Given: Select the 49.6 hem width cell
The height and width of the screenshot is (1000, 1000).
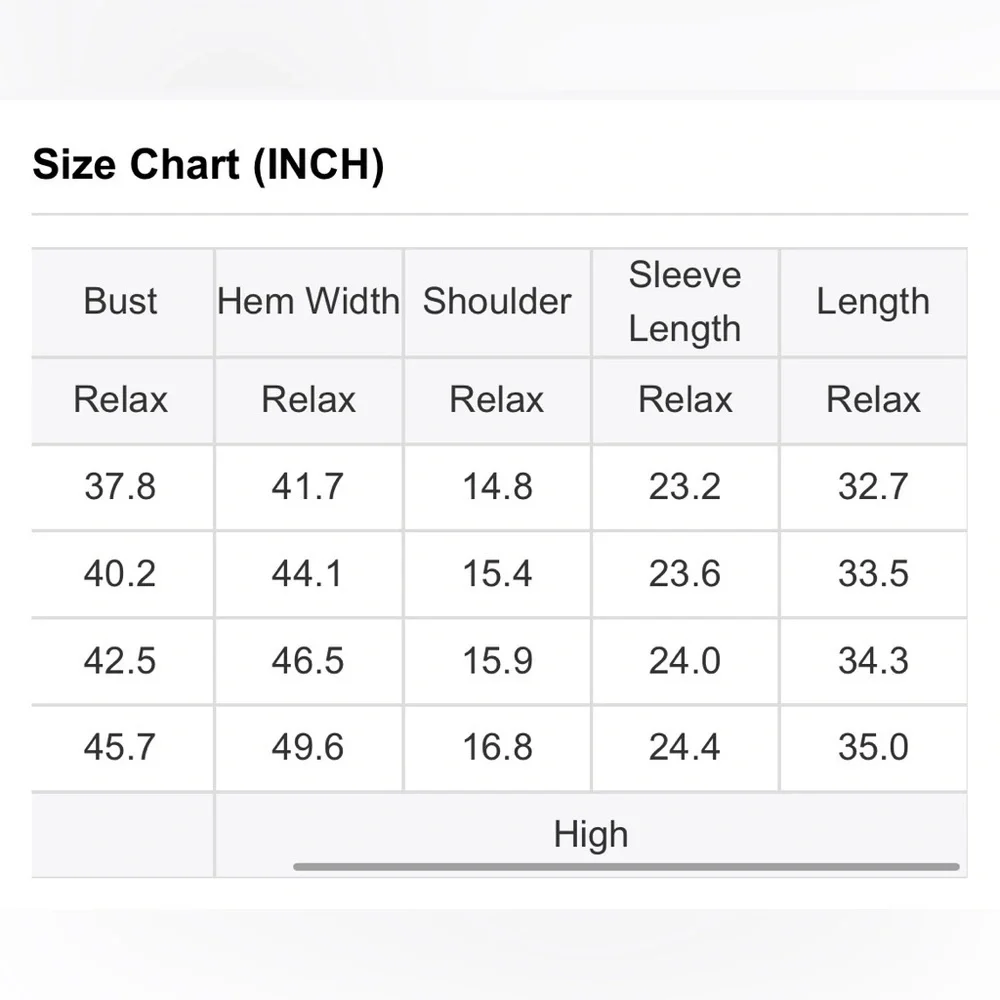Looking at the screenshot, I should pyautogui.click(x=308, y=747).
